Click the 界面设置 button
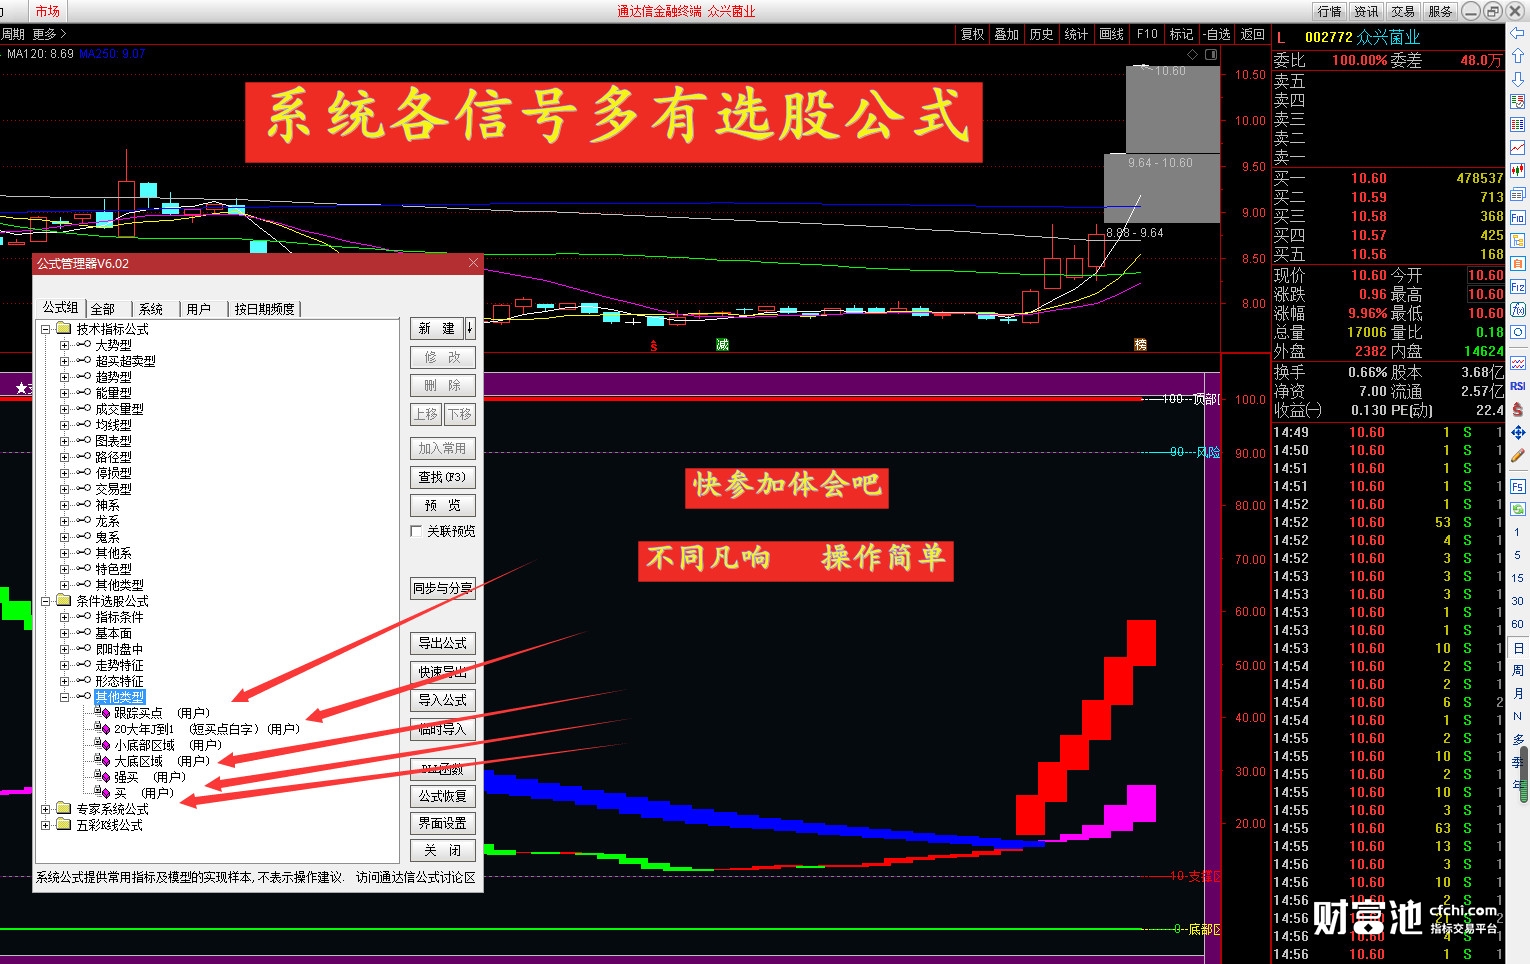The height and width of the screenshot is (964, 1530). (x=442, y=823)
